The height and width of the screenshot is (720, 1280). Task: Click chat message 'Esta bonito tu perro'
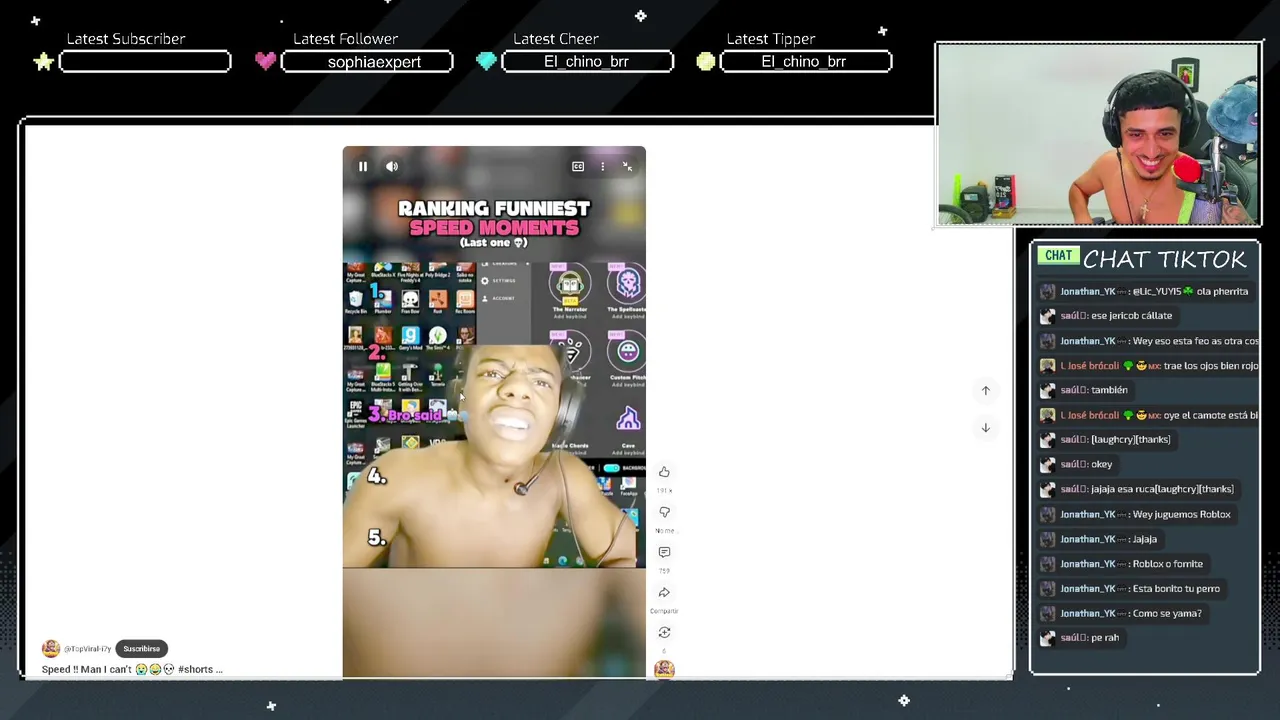(1176, 589)
